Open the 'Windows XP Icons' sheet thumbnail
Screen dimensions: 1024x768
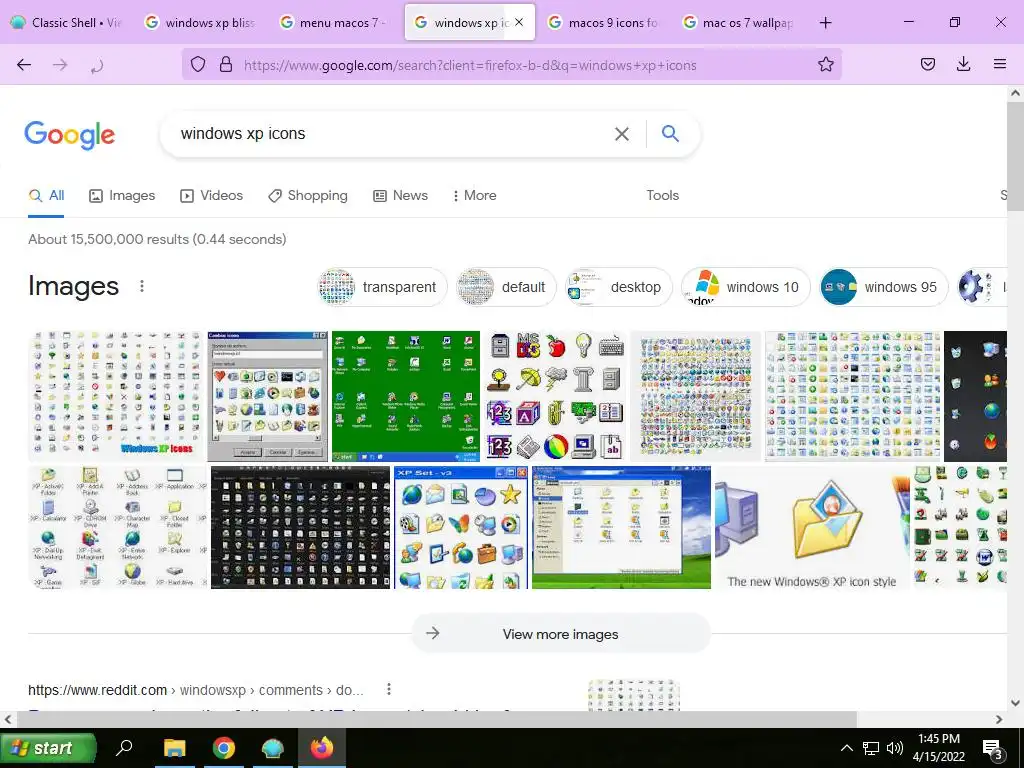click(116, 396)
